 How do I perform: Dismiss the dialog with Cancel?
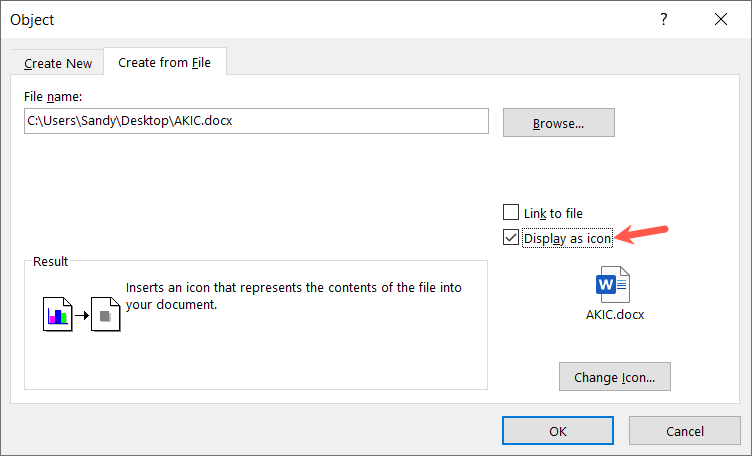(x=684, y=431)
